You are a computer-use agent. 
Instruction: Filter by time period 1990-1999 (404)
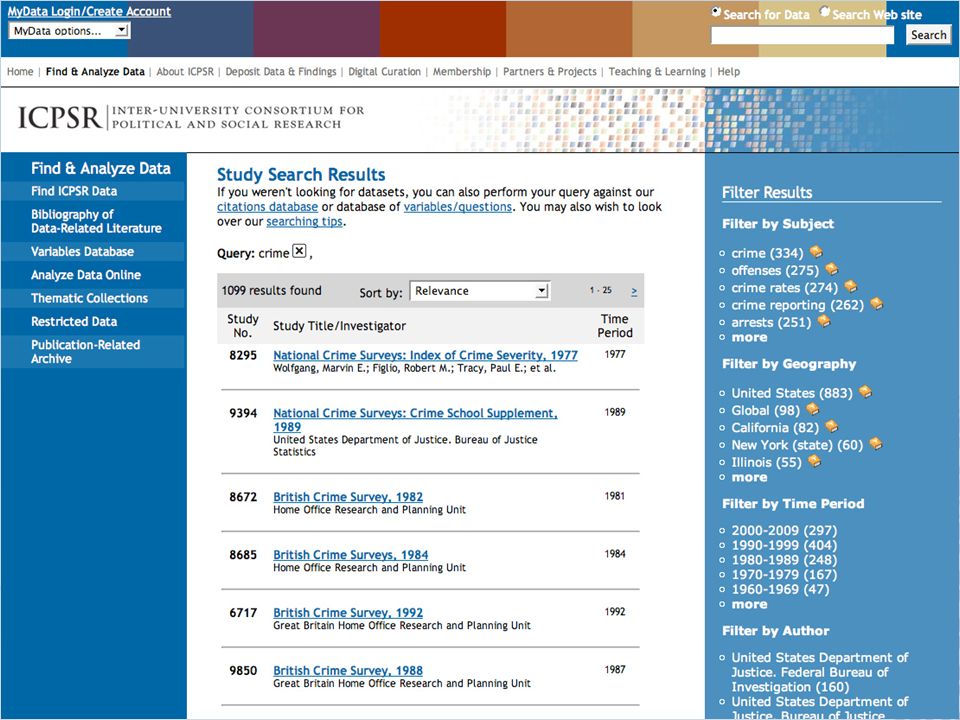pyautogui.click(x=784, y=545)
